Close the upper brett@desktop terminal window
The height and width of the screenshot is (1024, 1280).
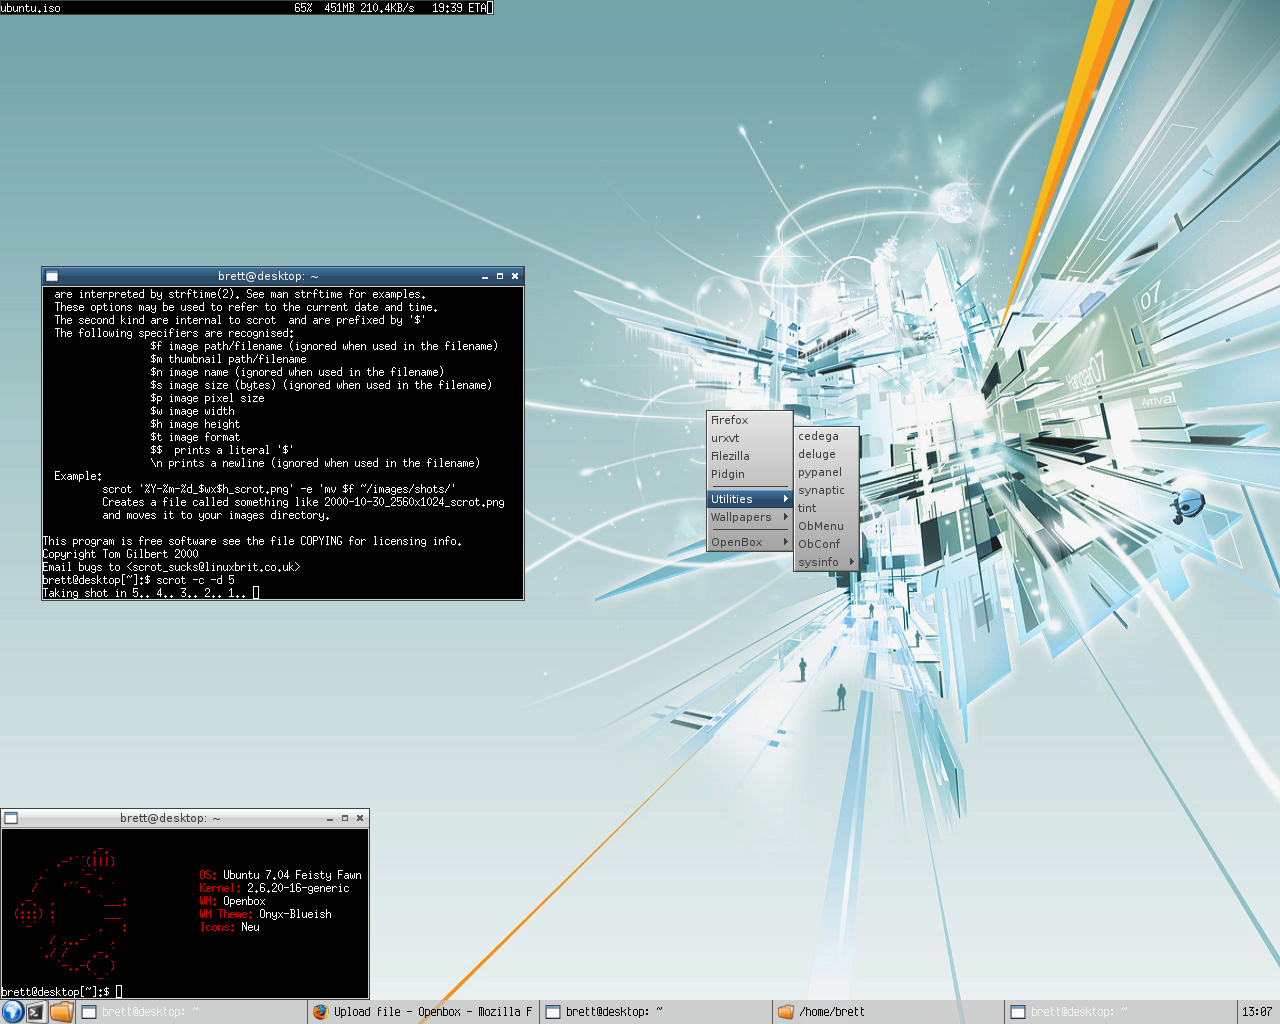click(x=515, y=276)
